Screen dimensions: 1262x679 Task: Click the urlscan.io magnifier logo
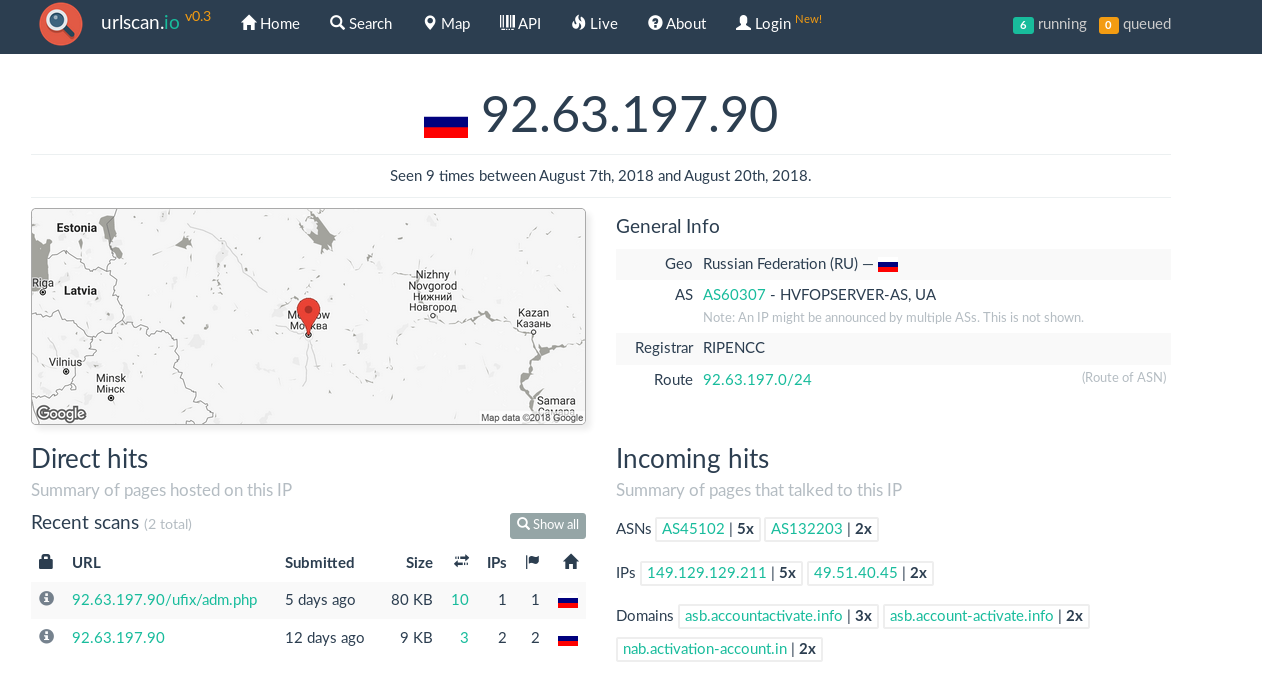pos(61,24)
